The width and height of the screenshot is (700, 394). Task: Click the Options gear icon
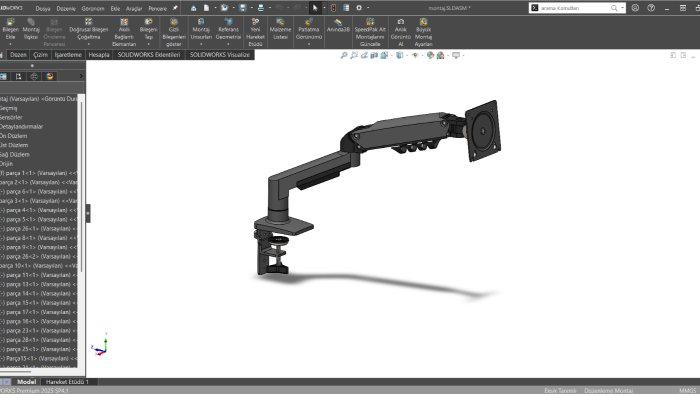[359, 8]
